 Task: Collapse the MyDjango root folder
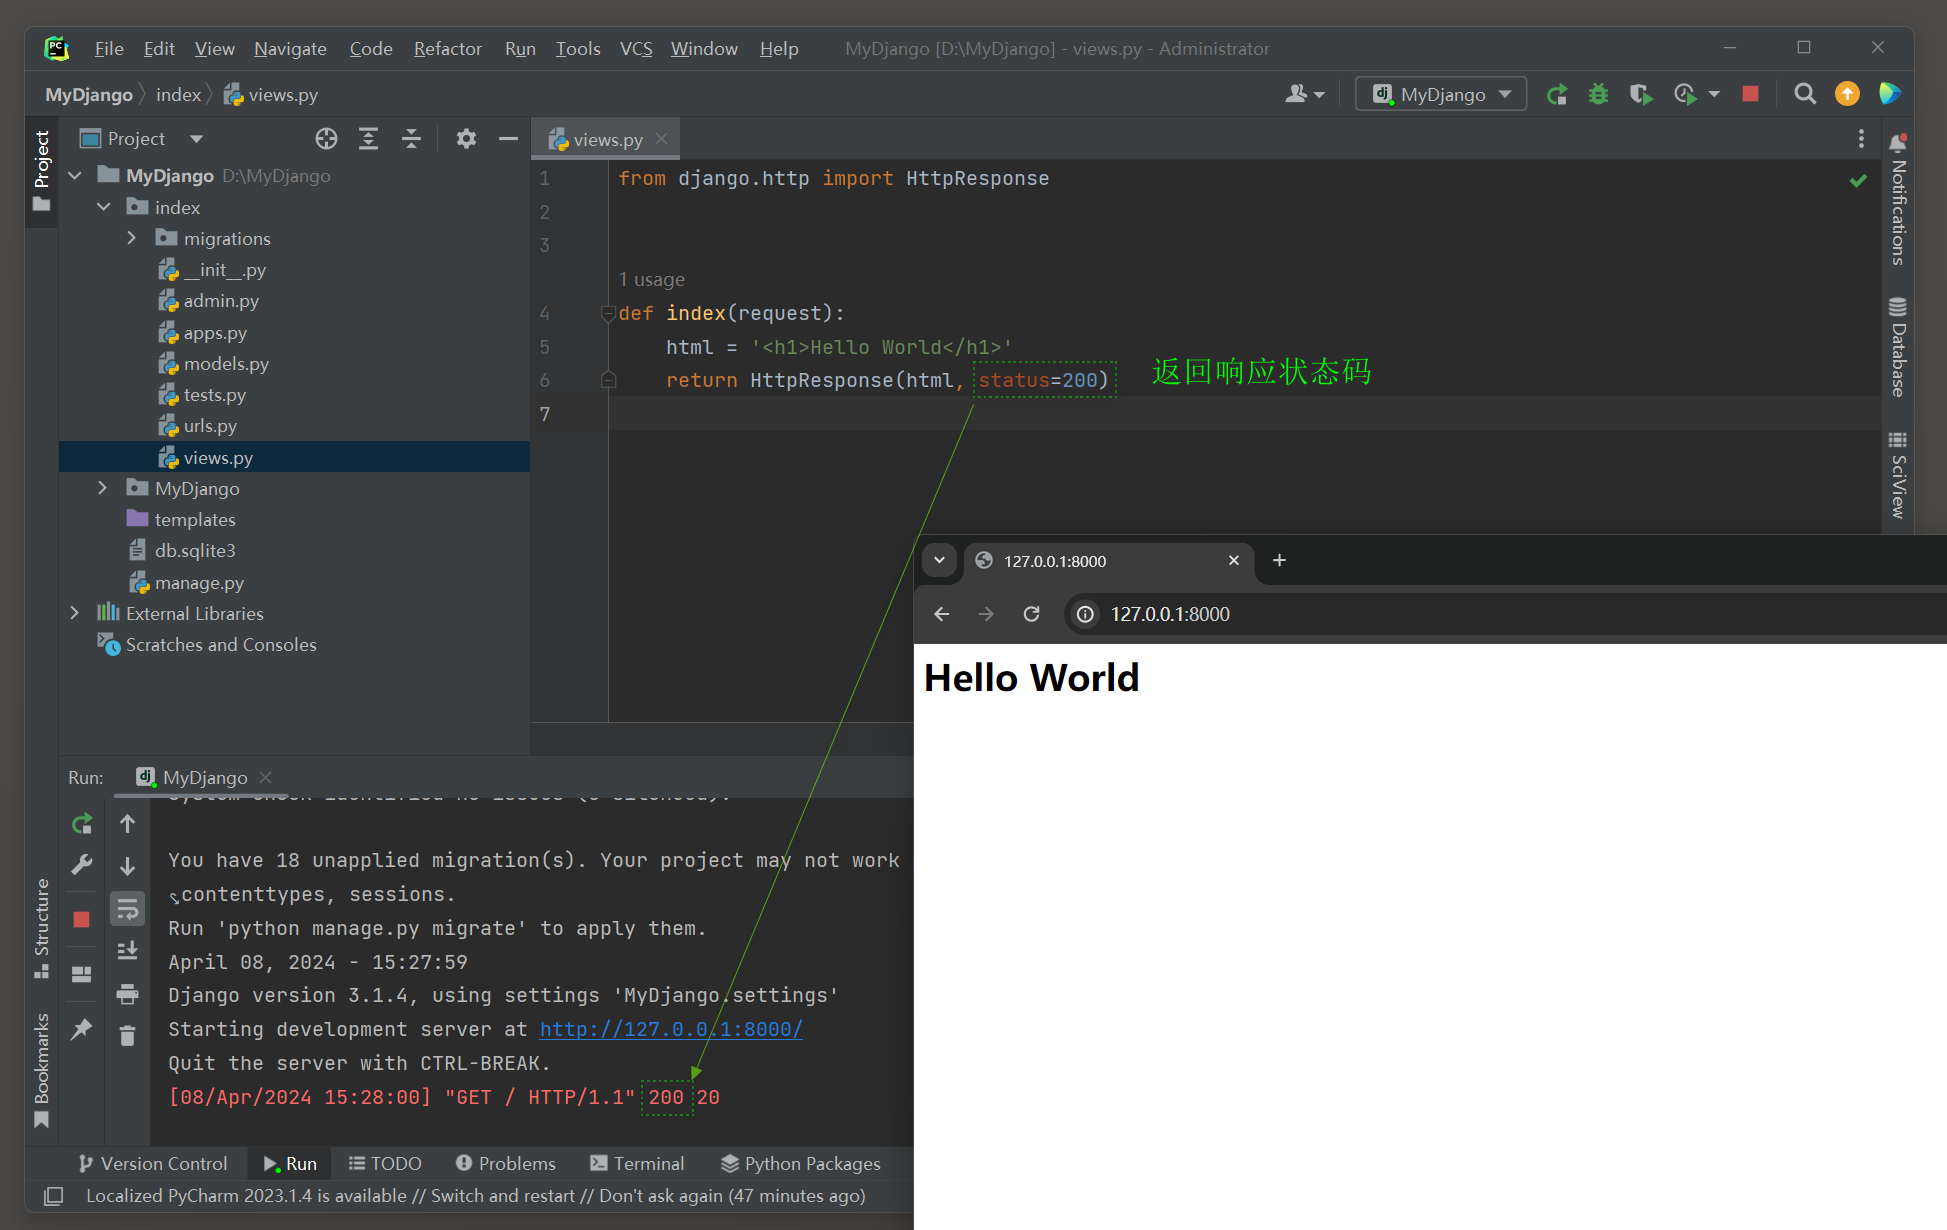75,176
